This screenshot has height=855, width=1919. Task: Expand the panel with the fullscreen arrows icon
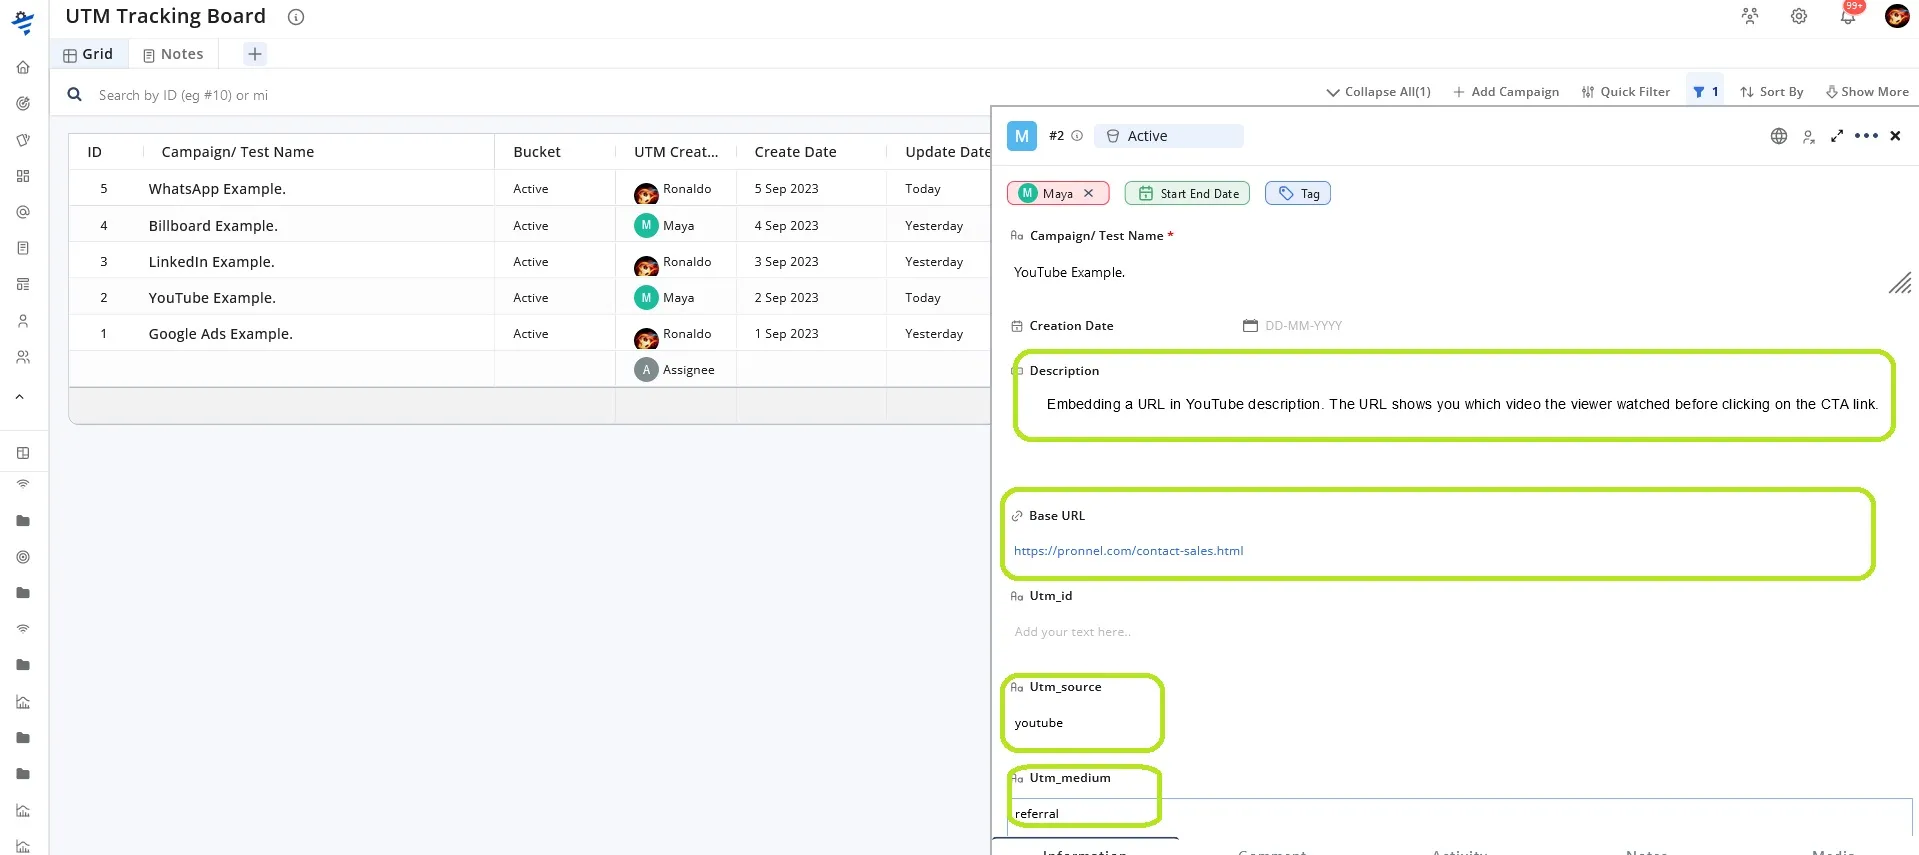tap(1837, 136)
